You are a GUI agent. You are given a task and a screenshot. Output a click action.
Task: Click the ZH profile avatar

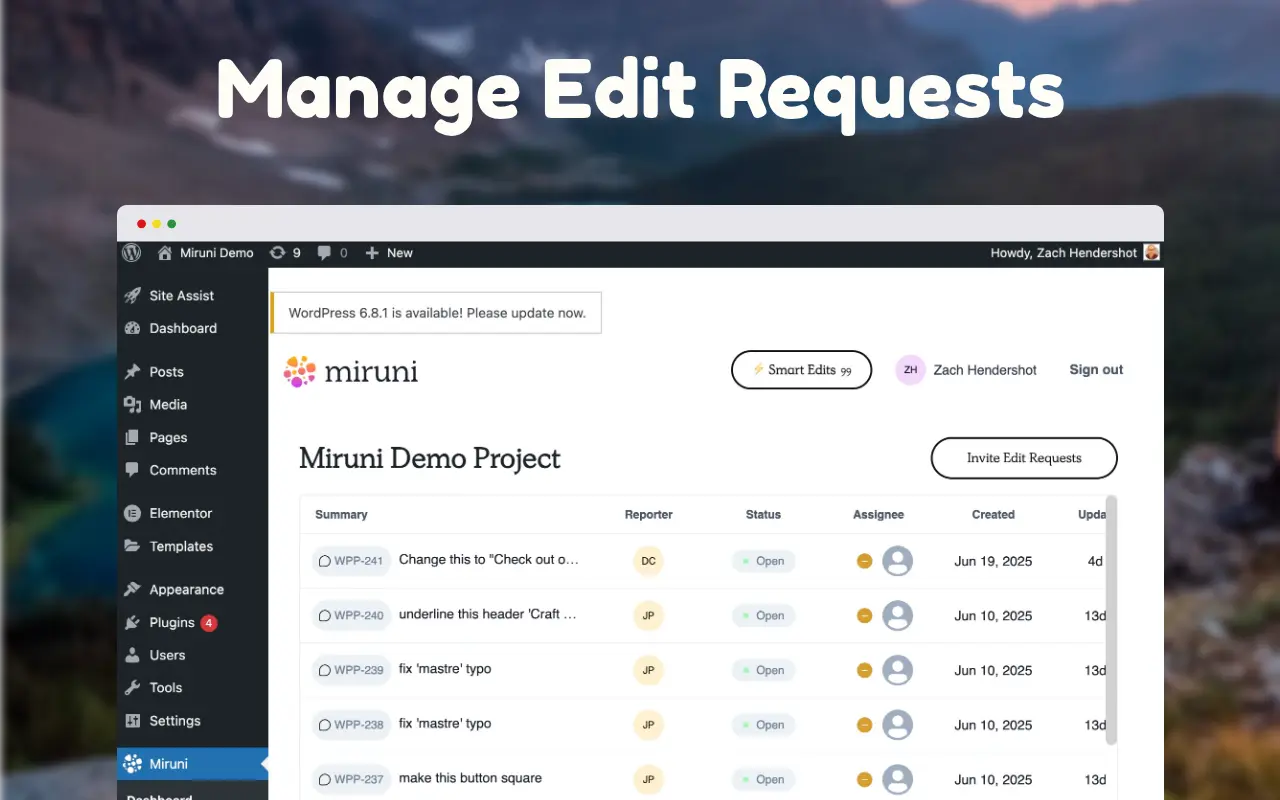click(910, 370)
